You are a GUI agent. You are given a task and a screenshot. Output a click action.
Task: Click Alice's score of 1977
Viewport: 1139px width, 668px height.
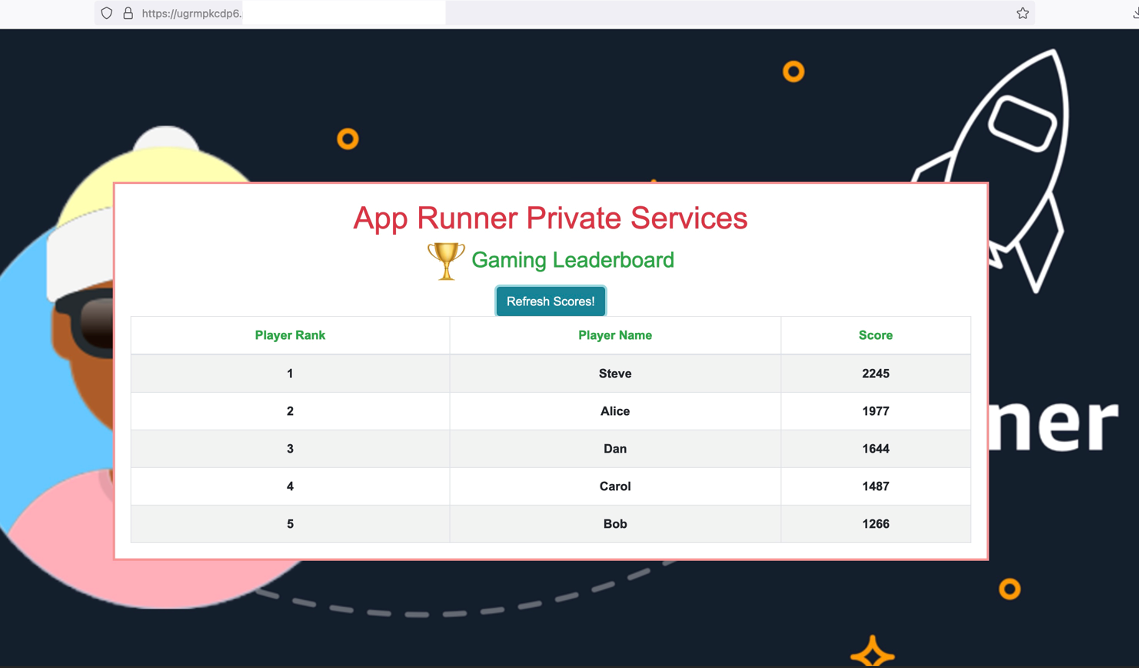tap(875, 411)
